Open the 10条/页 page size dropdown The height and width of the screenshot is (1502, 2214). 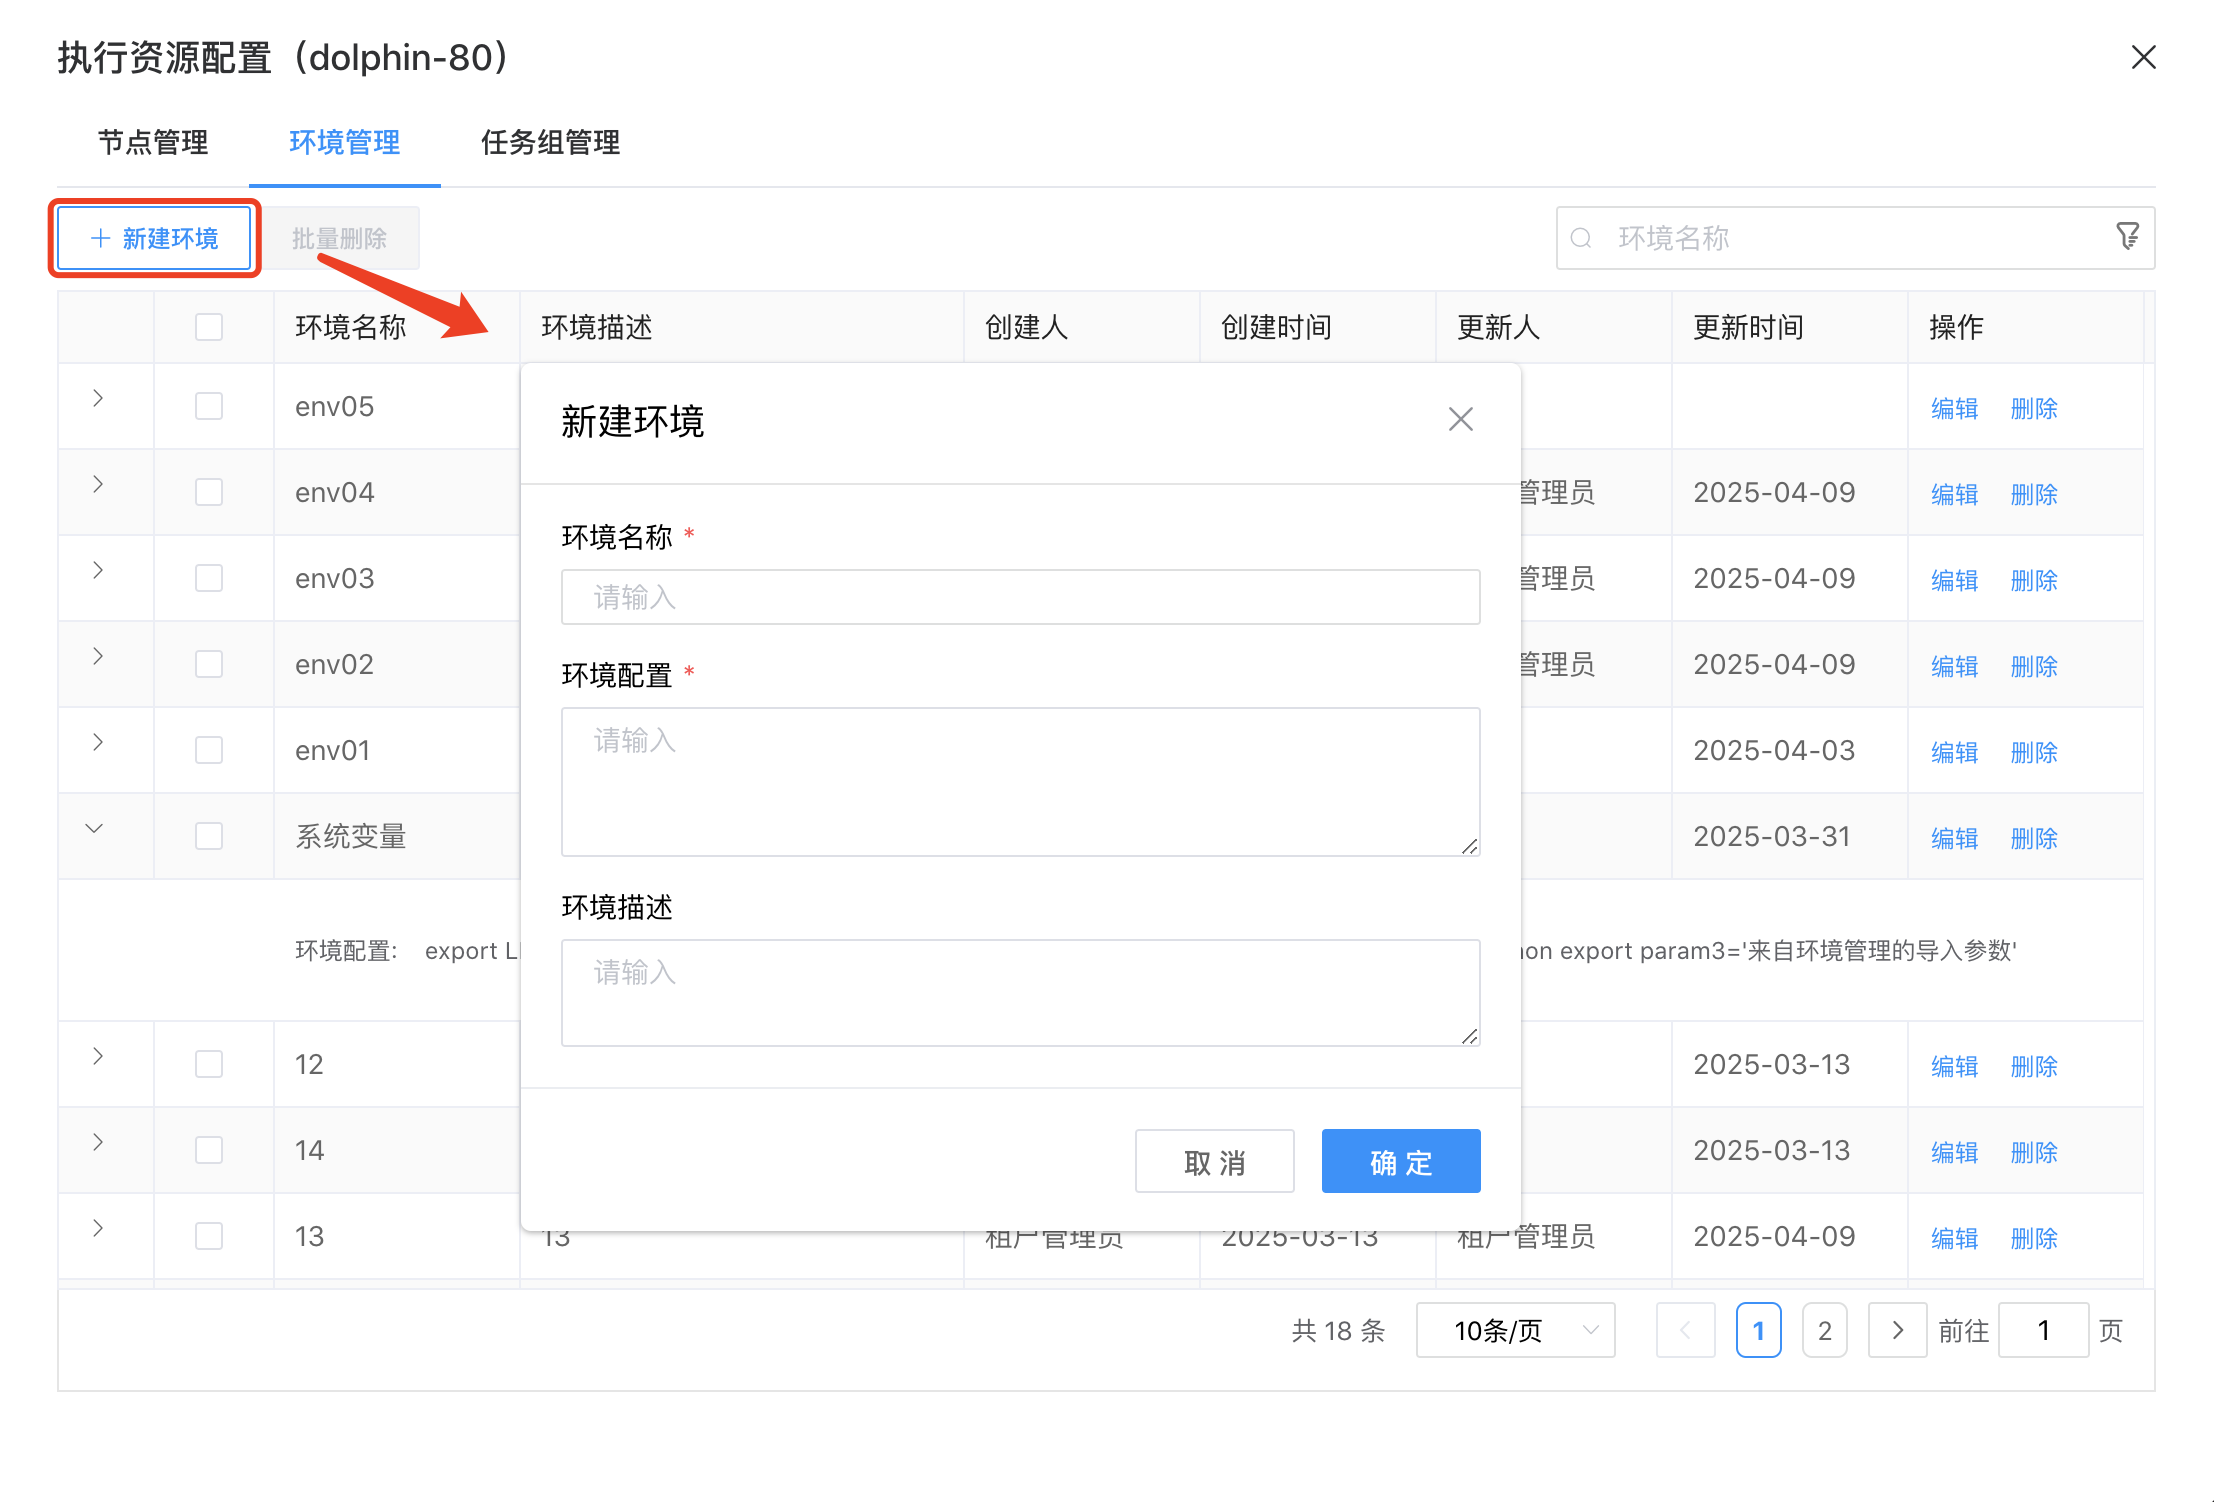click(x=1515, y=1330)
